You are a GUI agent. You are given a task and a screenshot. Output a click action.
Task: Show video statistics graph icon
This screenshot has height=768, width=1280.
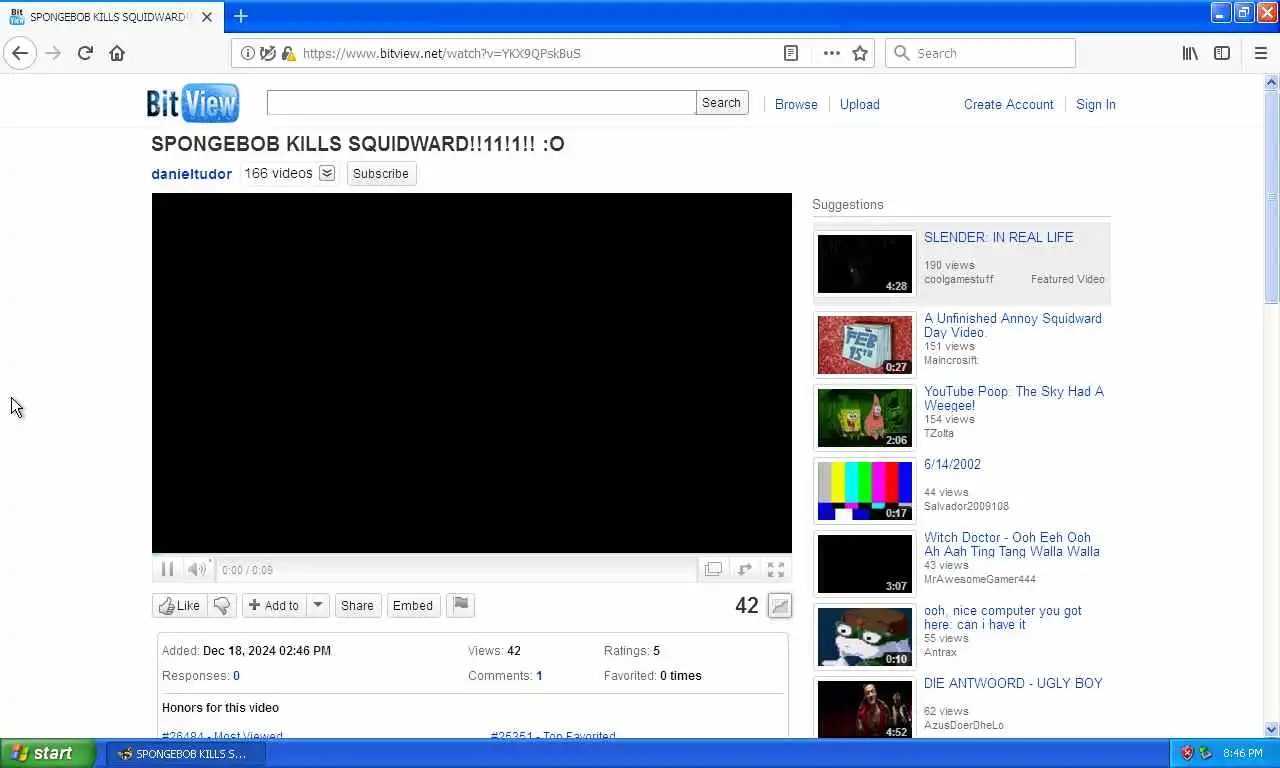[x=779, y=605]
